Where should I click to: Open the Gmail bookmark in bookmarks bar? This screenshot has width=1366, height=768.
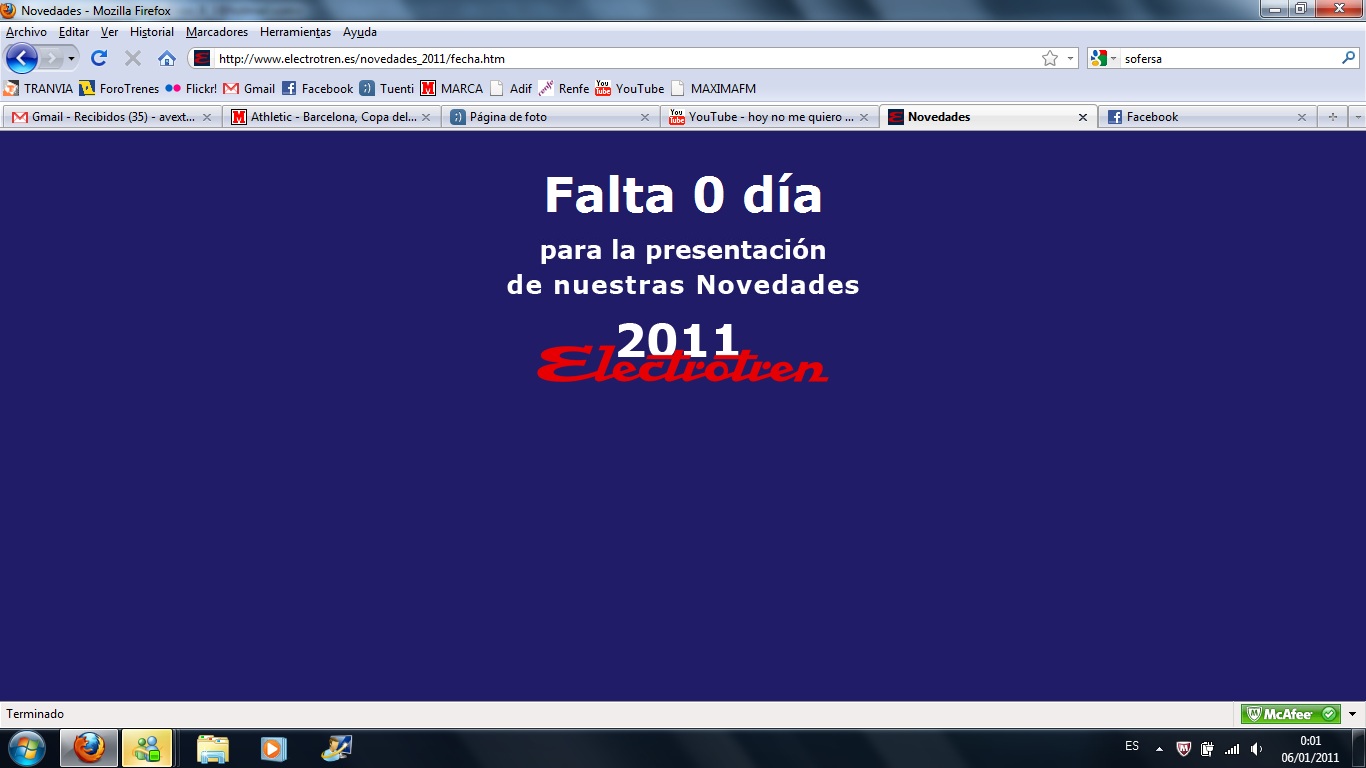tap(249, 88)
